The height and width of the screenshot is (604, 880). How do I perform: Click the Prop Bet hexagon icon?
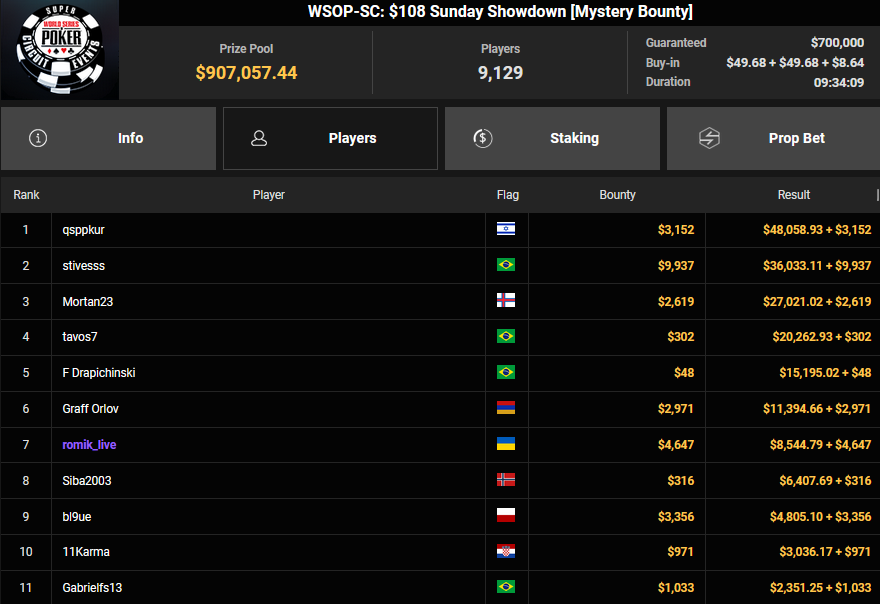[x=708, y=138]
